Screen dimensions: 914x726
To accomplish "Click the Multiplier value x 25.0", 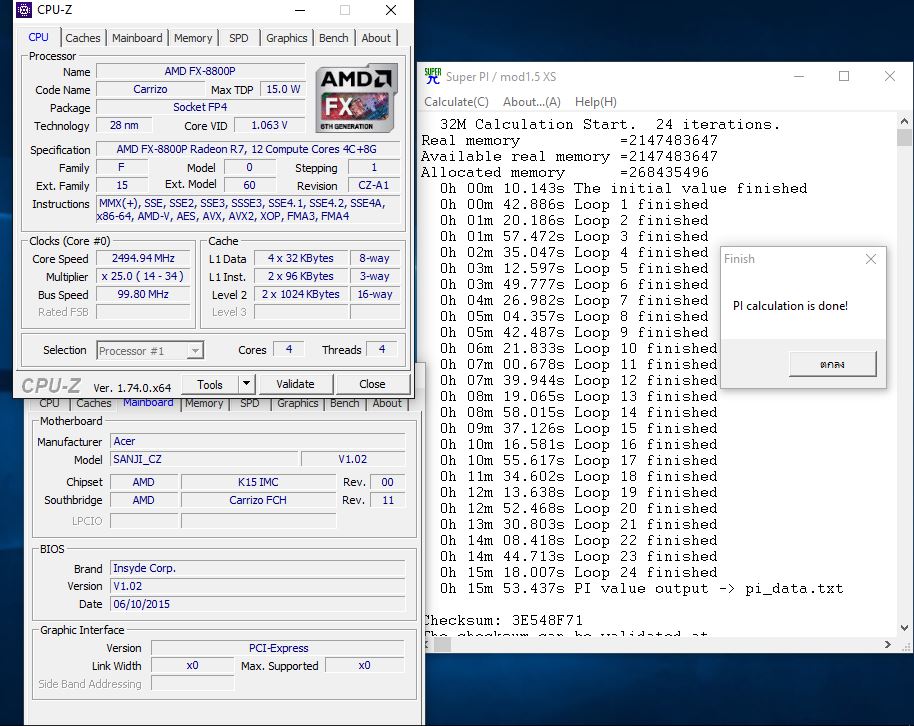I will (143, 276).
